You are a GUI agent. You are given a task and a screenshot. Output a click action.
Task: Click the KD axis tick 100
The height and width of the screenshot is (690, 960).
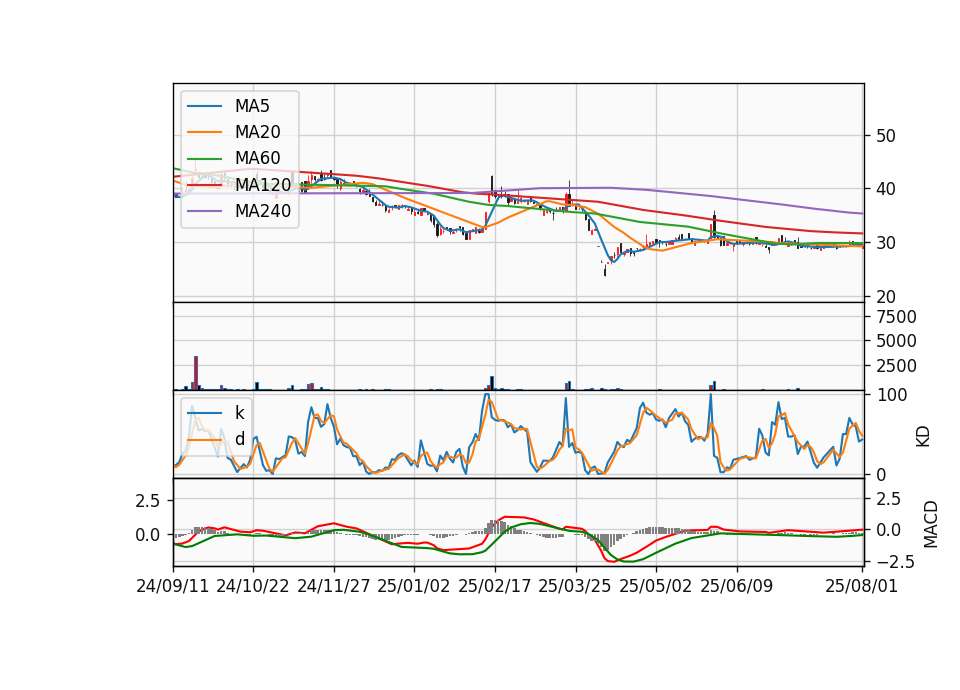click(x=891, y=395)
